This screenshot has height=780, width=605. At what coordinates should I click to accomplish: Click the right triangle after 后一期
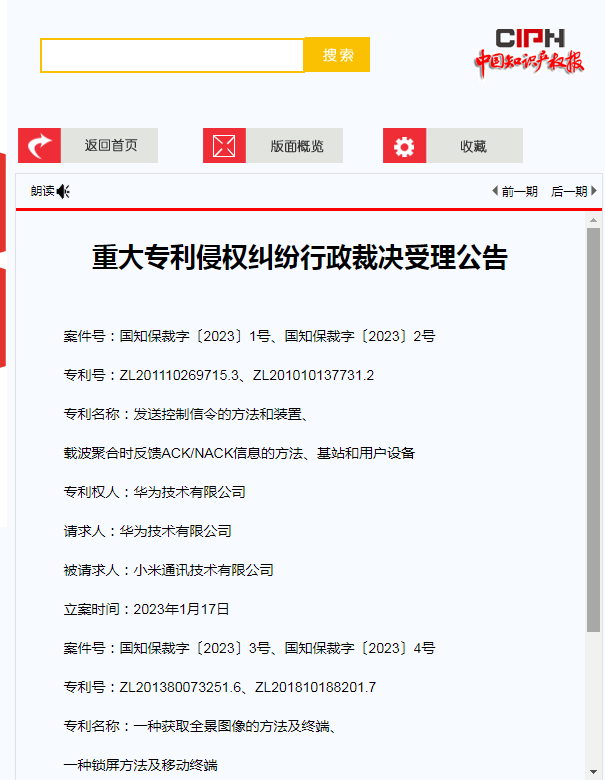pos(594,191)
